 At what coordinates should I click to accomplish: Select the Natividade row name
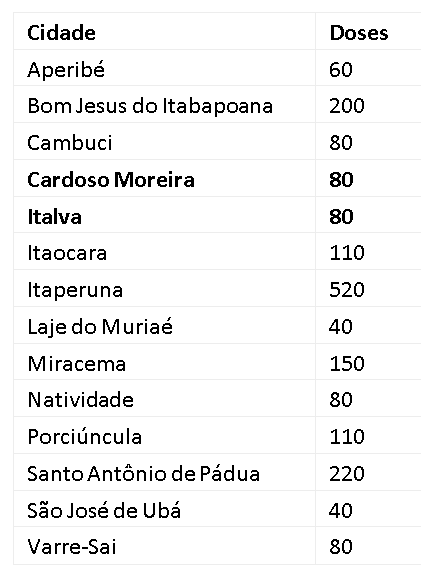tap(80, 400)
